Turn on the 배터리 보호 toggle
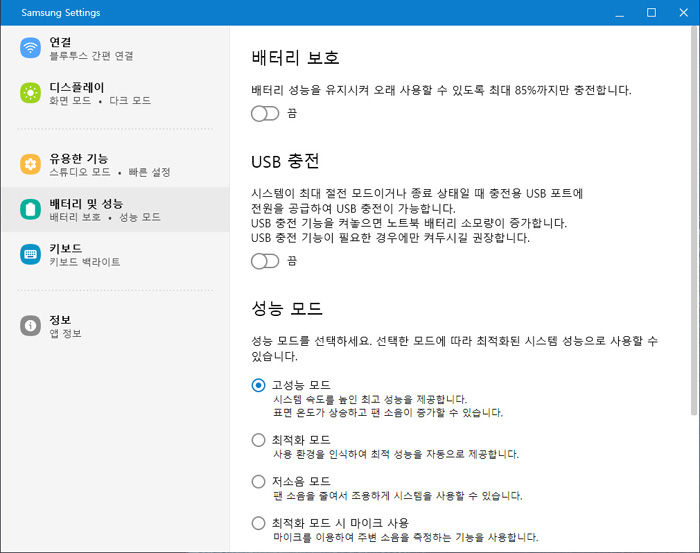This screenshot has height=553, width=700. tap(265, 113)
